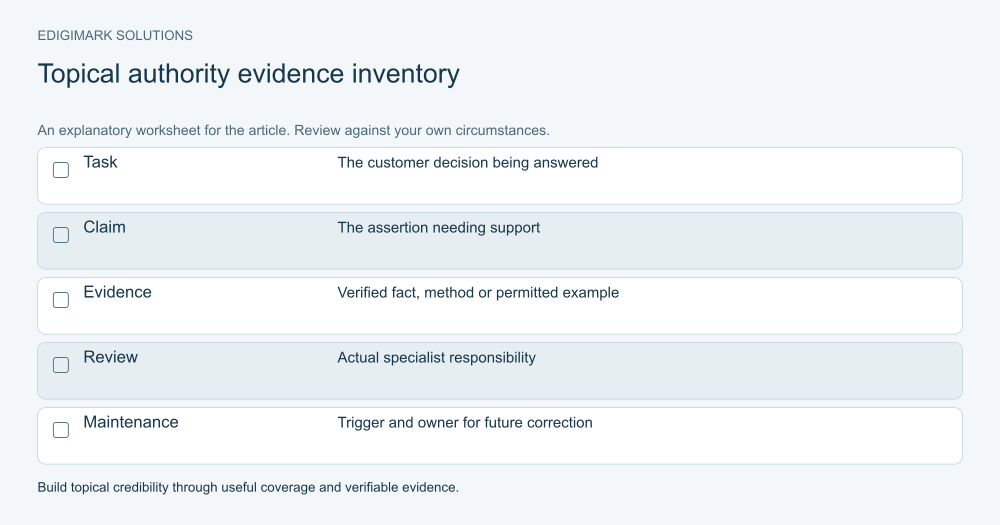Screen dimensions: 1000x525
Task: Click the 'EDIGIMARK SOLUTIONS' header text
Action: coord(115,36)
